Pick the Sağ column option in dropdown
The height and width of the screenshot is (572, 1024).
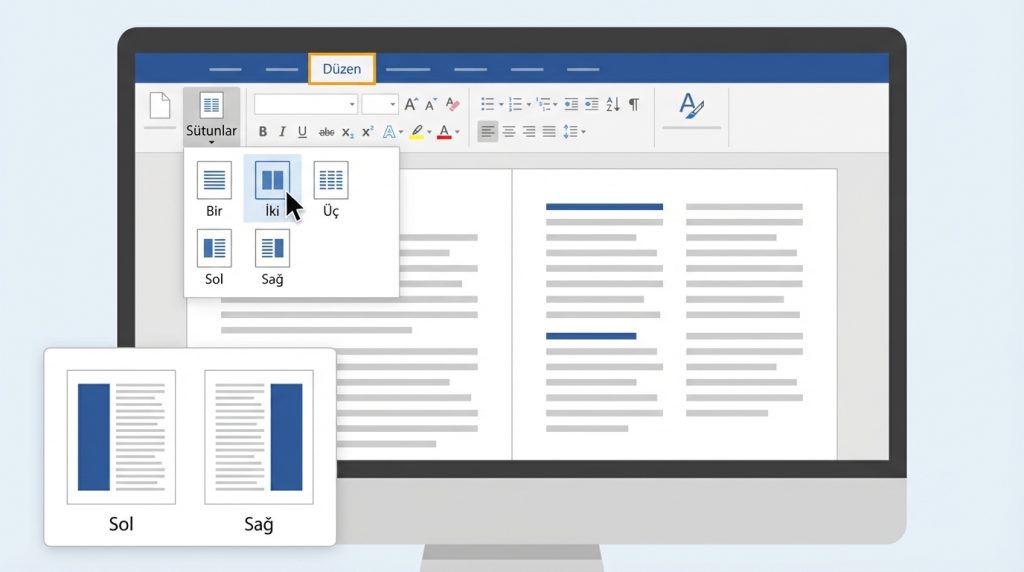tap(272, 256)
